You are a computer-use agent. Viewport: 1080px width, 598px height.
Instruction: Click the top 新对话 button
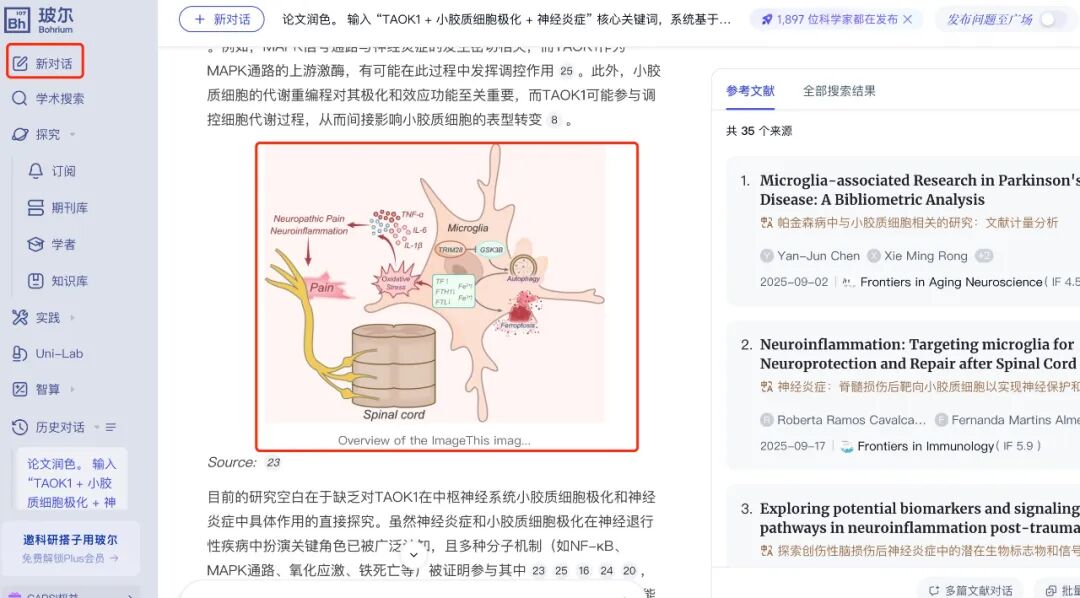[x=222, y=19]
